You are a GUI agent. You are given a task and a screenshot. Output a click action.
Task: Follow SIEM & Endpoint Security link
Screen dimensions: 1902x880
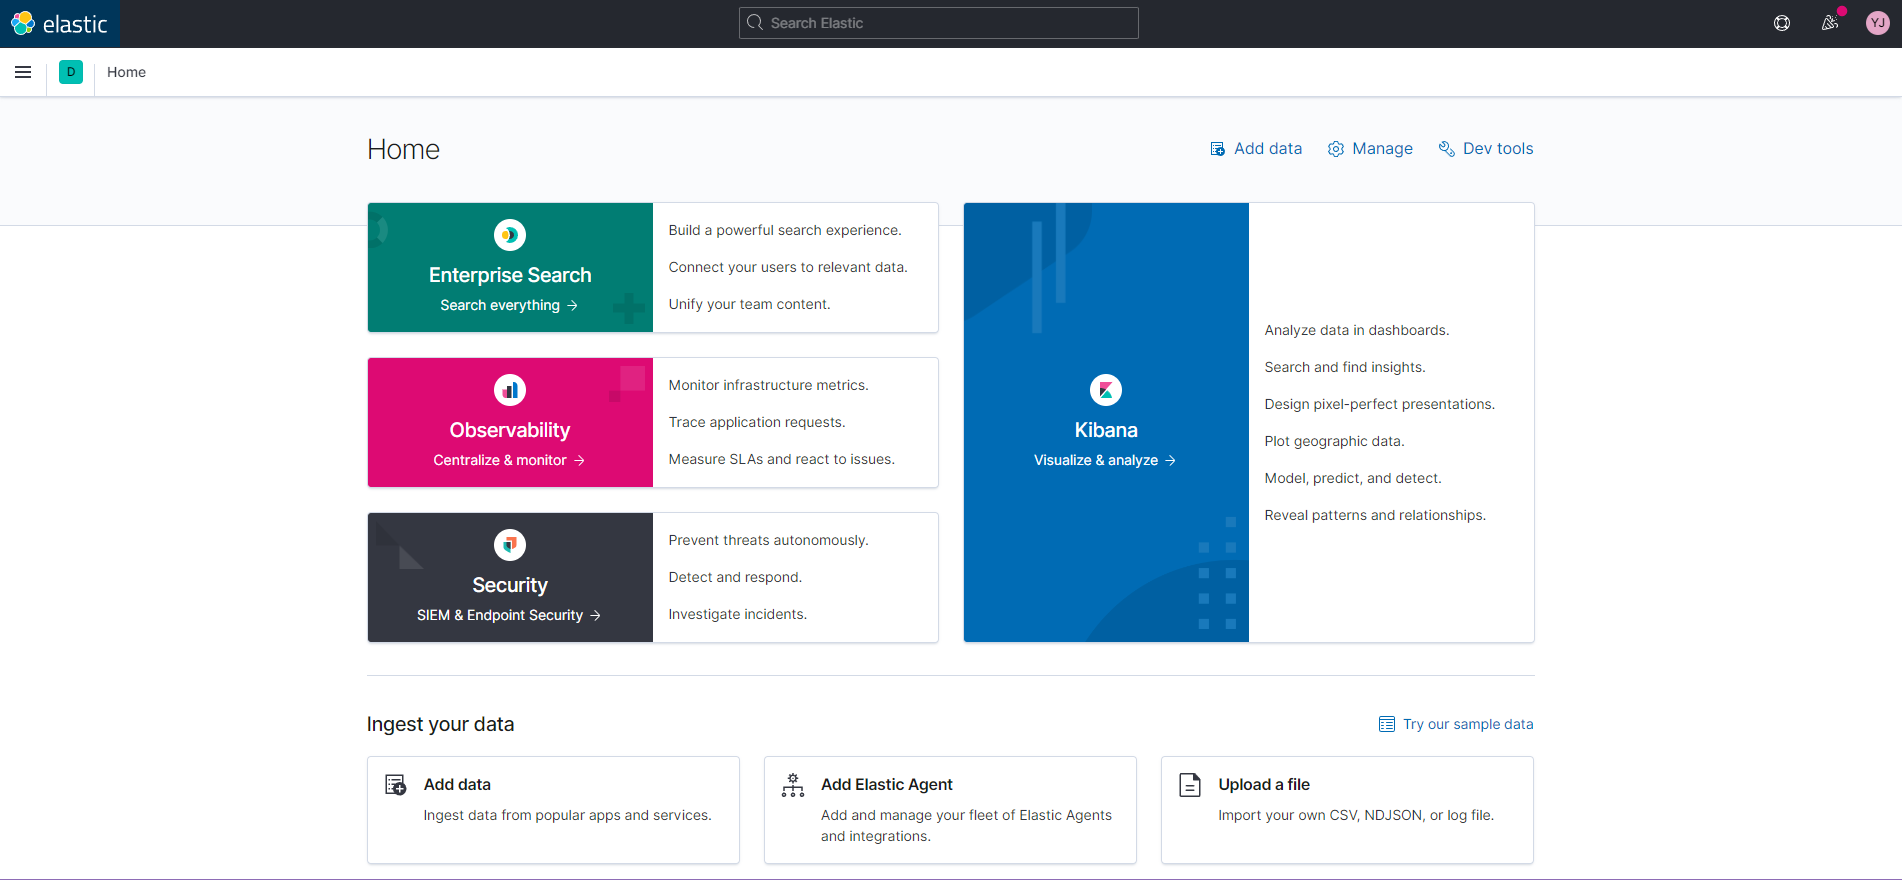509,615
